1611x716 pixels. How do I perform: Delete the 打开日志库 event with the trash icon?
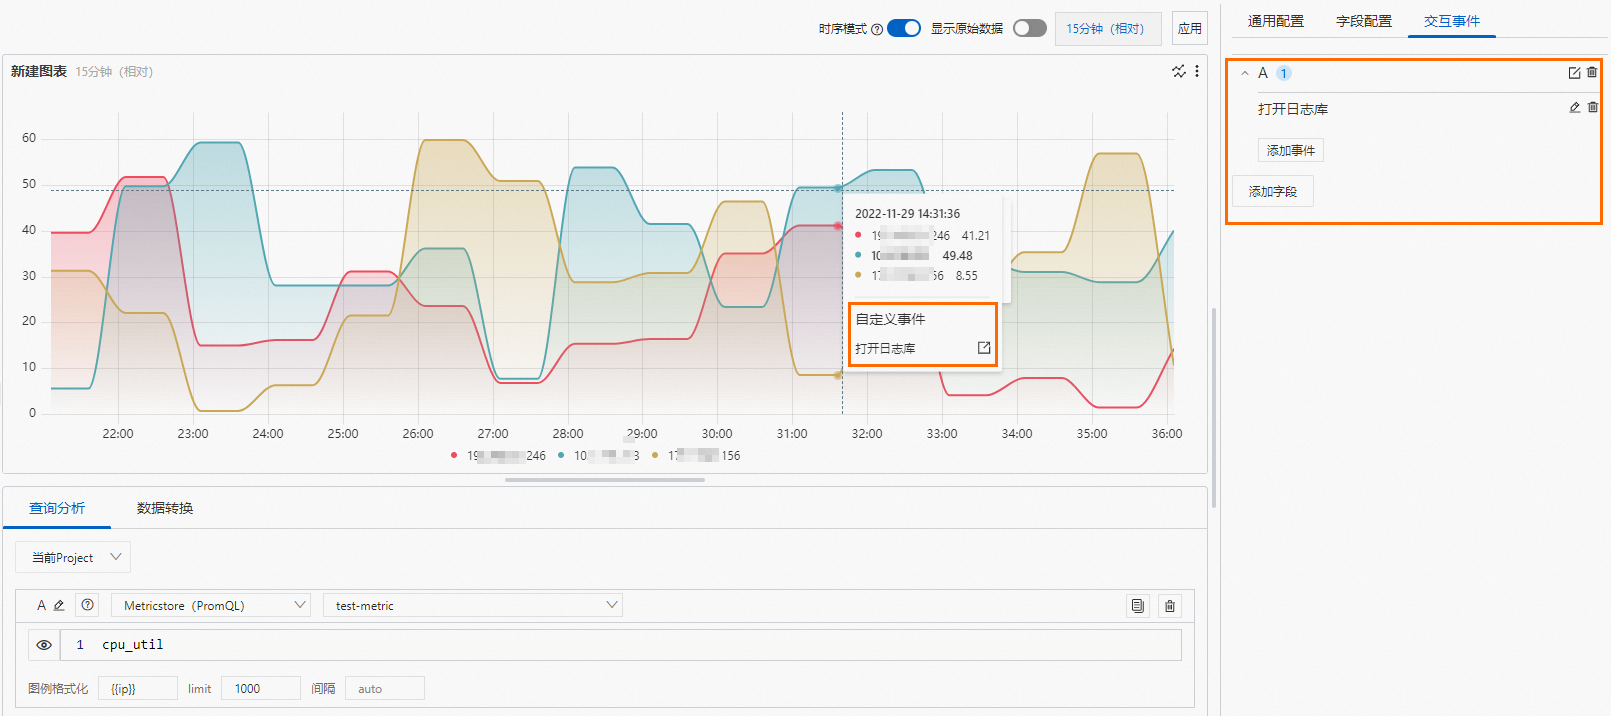pos(1593,108)
